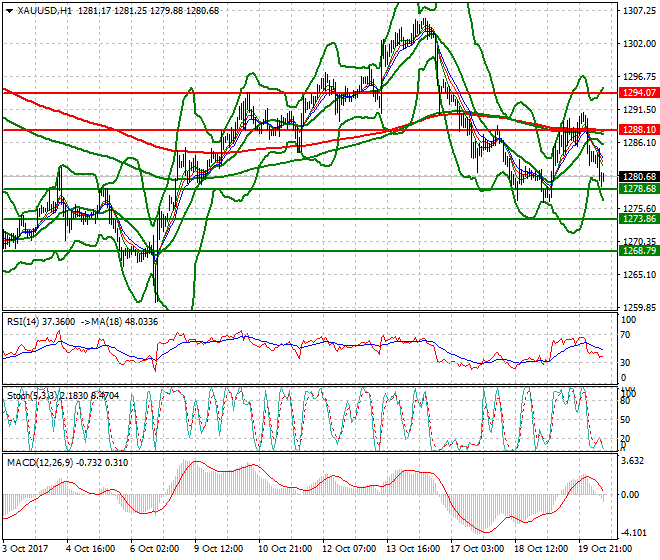Select the green 1273.86 support level tag
This screenshot has width=660, height=560.
pyautogui.click(x=631, y=218)
